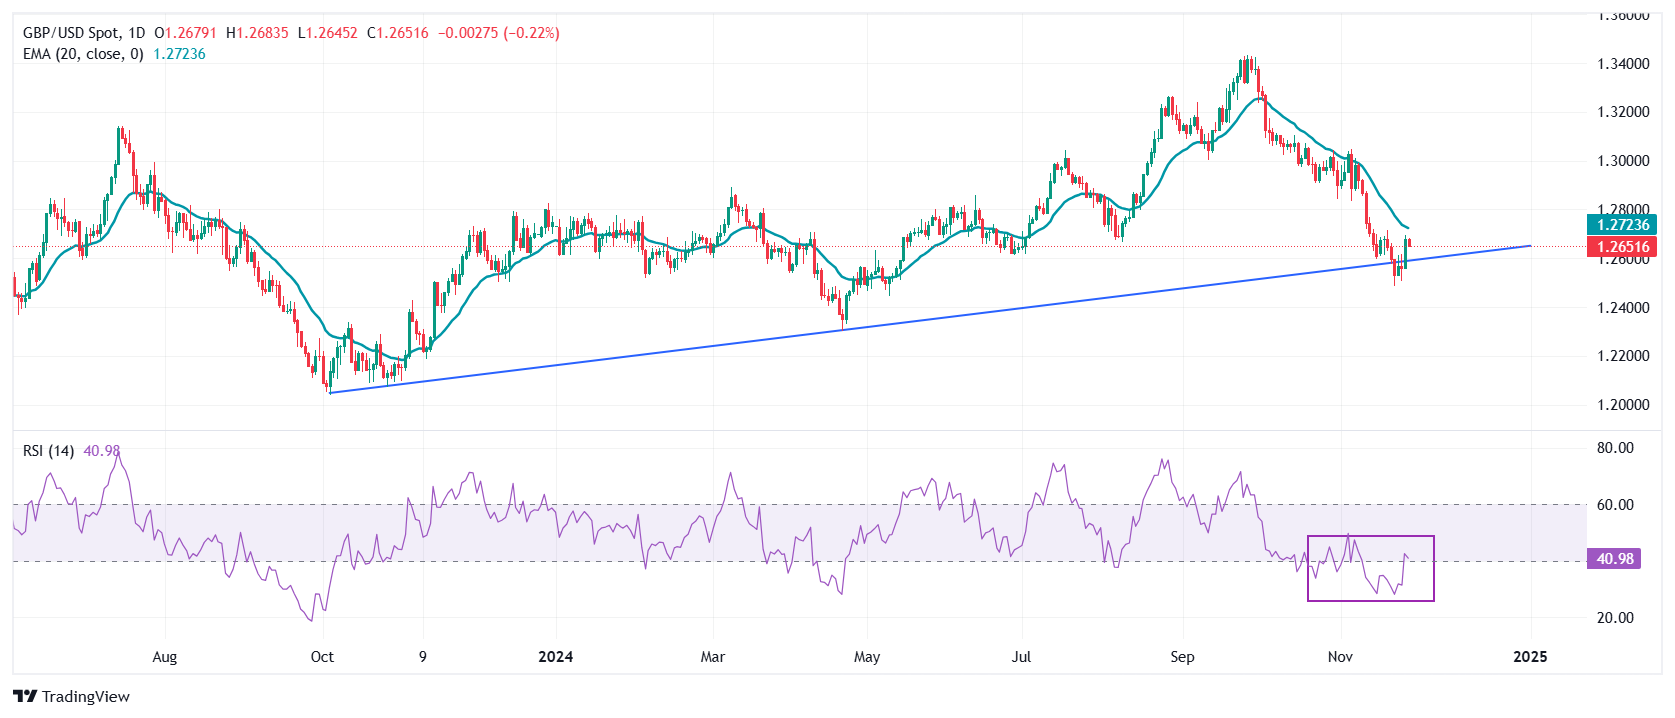This screenshot has height=718, width=1675.
Task: Open the RSI (14) indicator legend label
Action: [48, 451]
